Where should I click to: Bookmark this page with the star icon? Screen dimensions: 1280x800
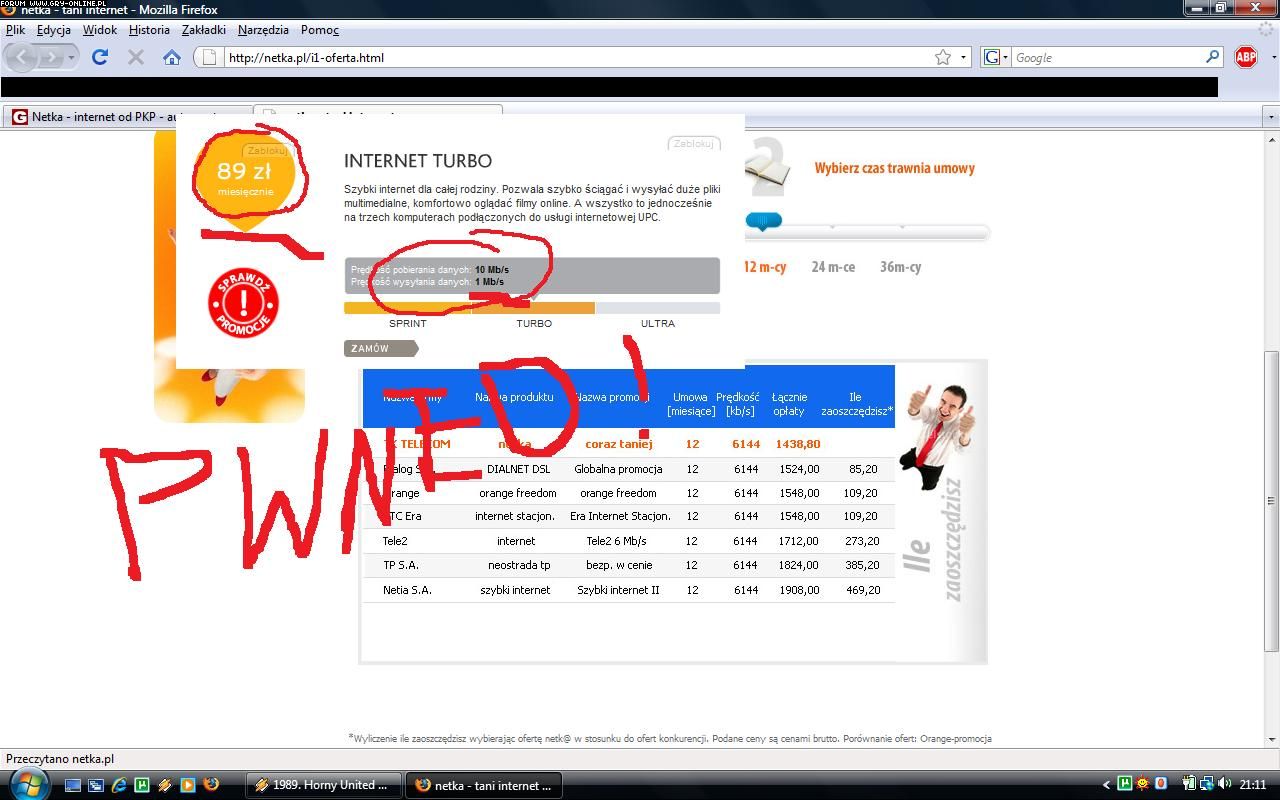tap(942, 57)
